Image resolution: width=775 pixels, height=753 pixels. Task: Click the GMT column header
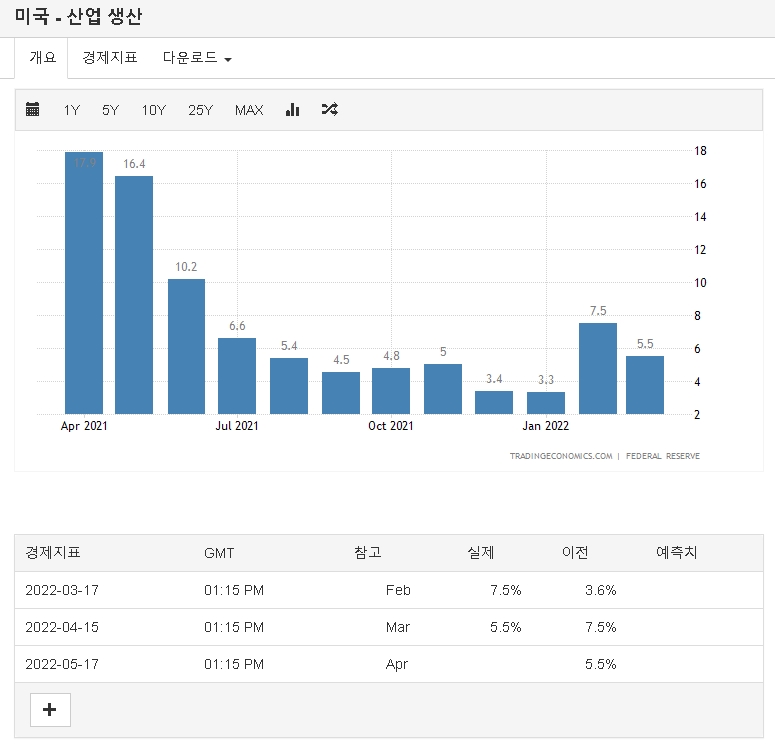point(219,553)
